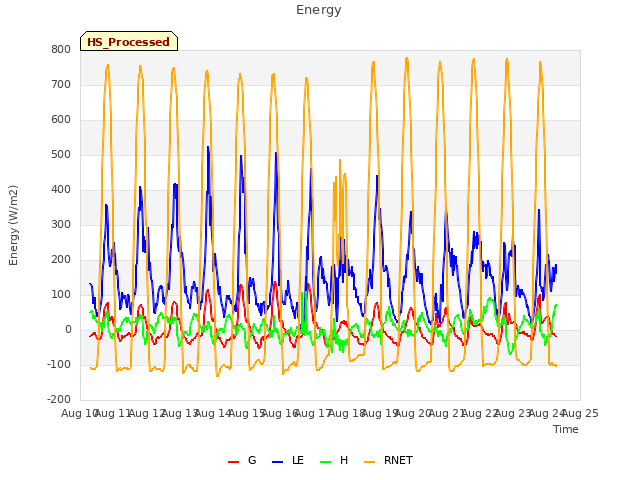Select the G legend label
This screenshot has height=480, width=640.
coord(252,460)
